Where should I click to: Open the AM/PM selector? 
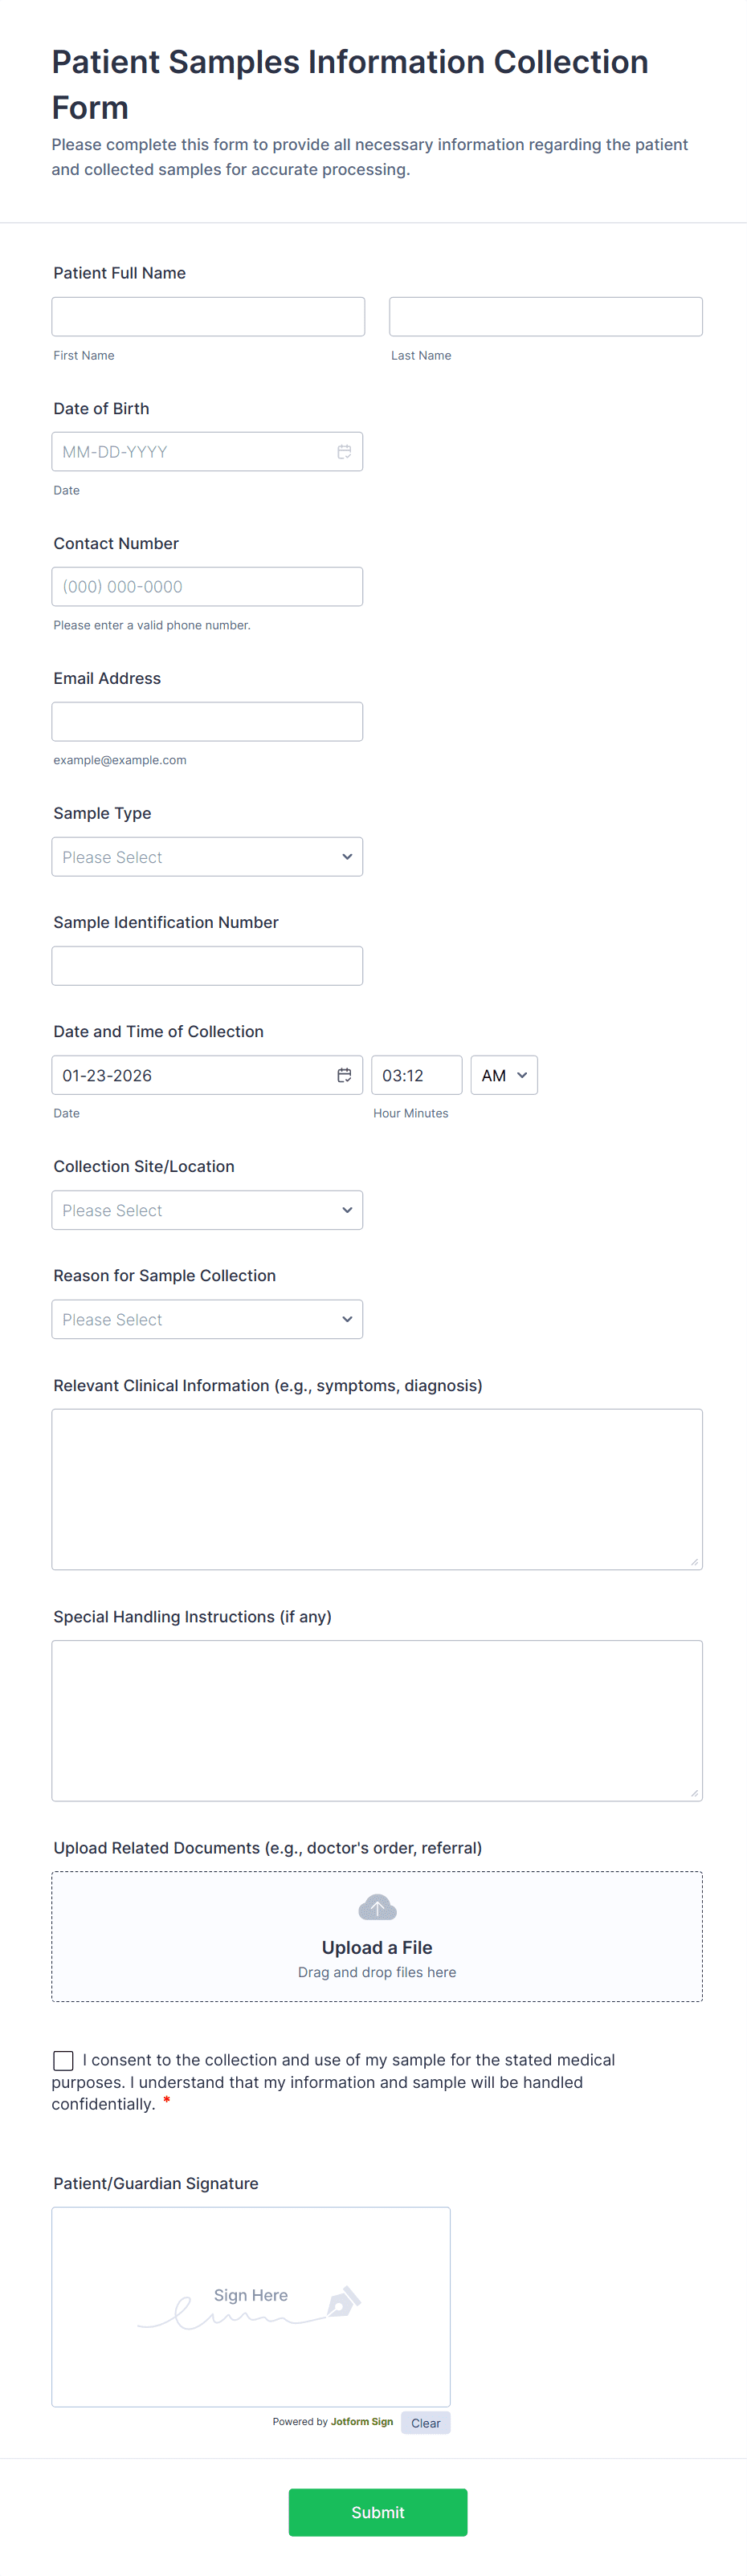[504, 1075]
